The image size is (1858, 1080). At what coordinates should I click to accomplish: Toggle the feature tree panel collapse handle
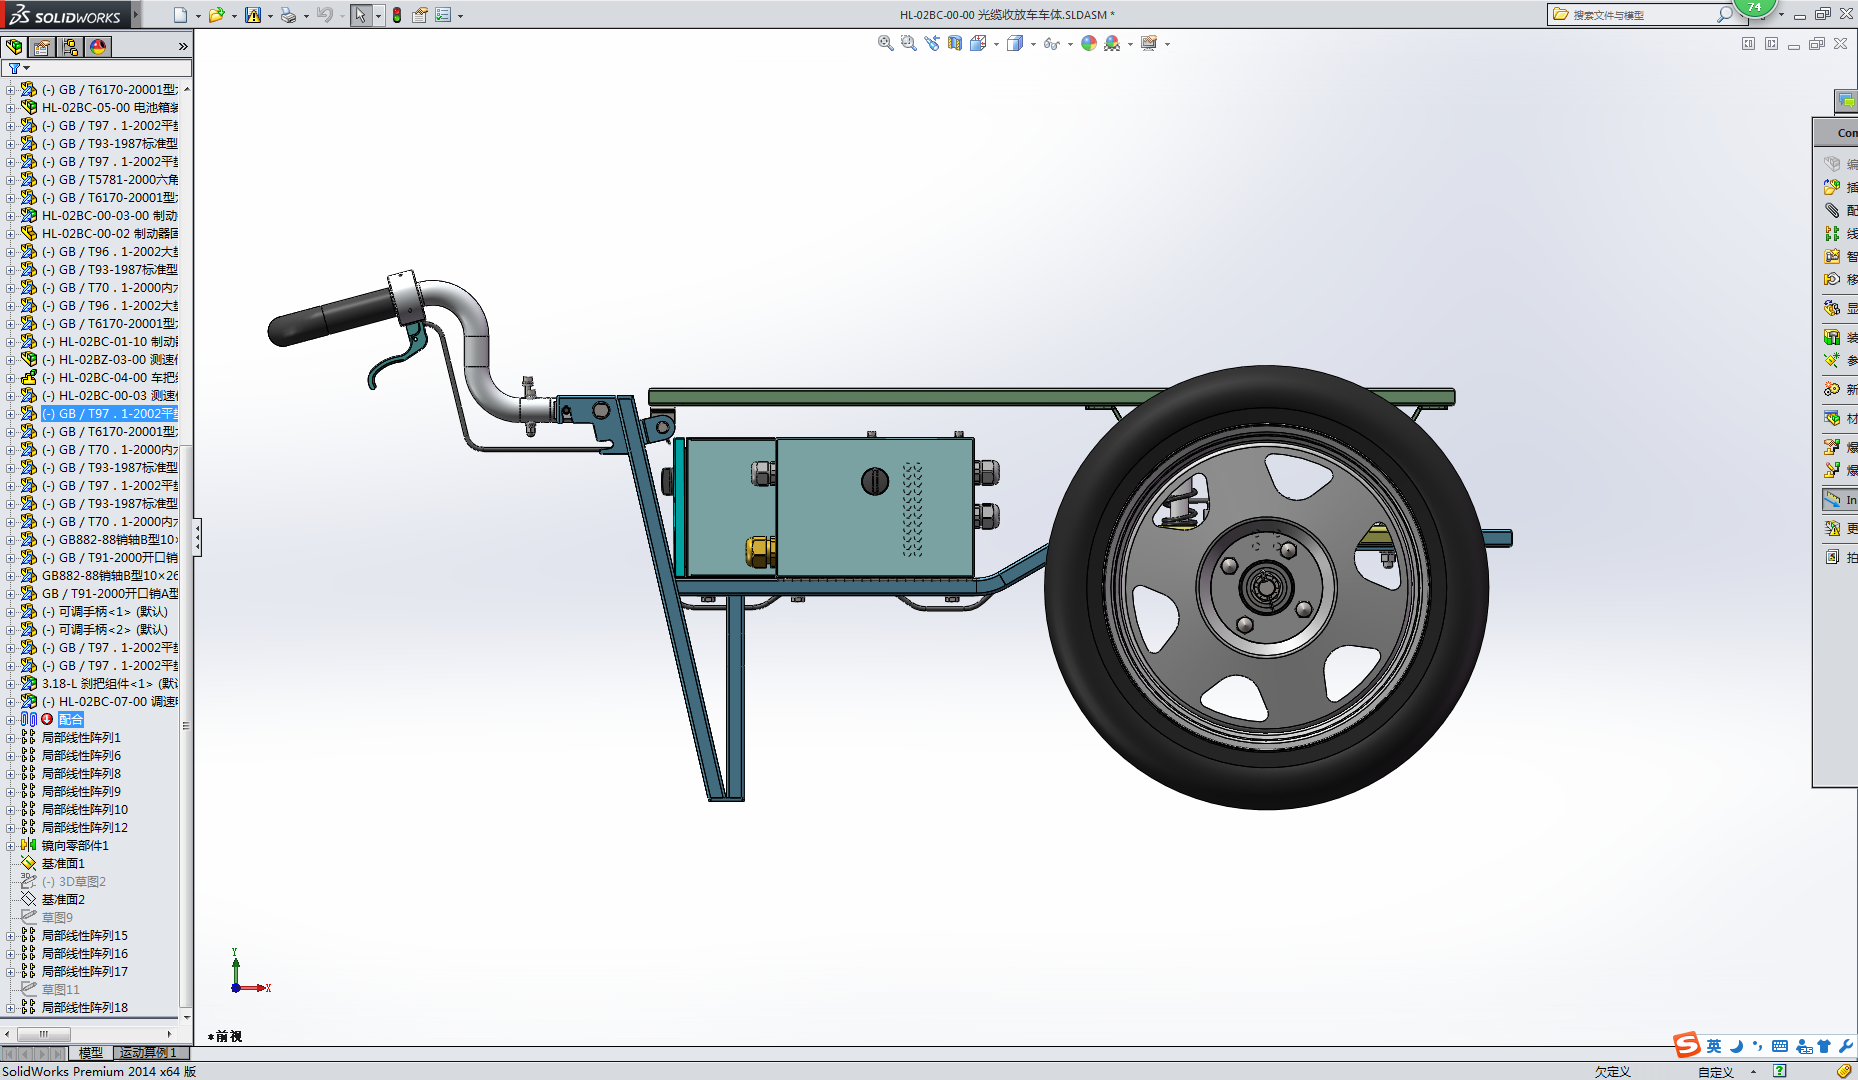coord(197,537)
